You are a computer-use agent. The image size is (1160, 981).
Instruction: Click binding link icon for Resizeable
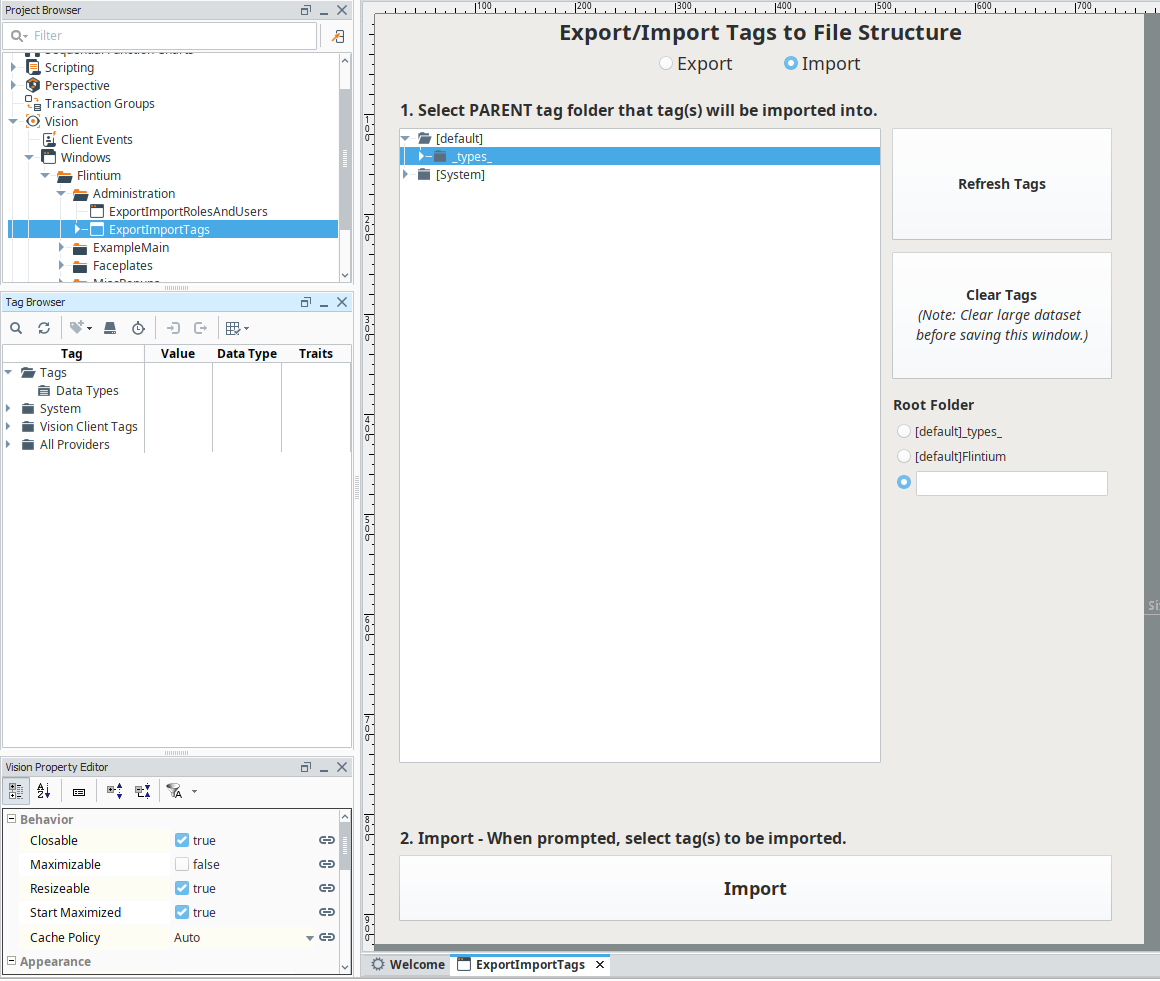(327, 888)
